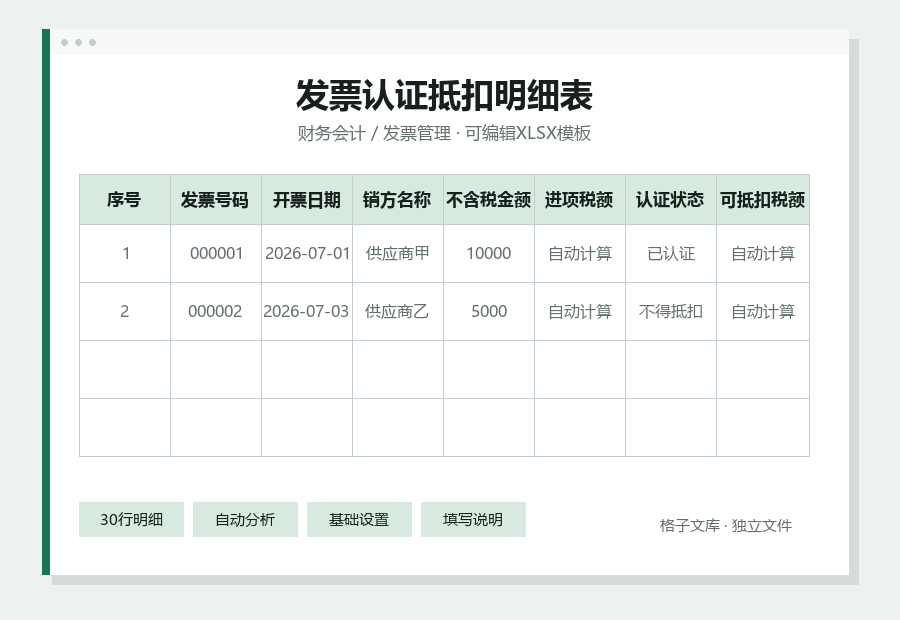
Task: Select the 发票号码 column header
Action: (216, 200)
